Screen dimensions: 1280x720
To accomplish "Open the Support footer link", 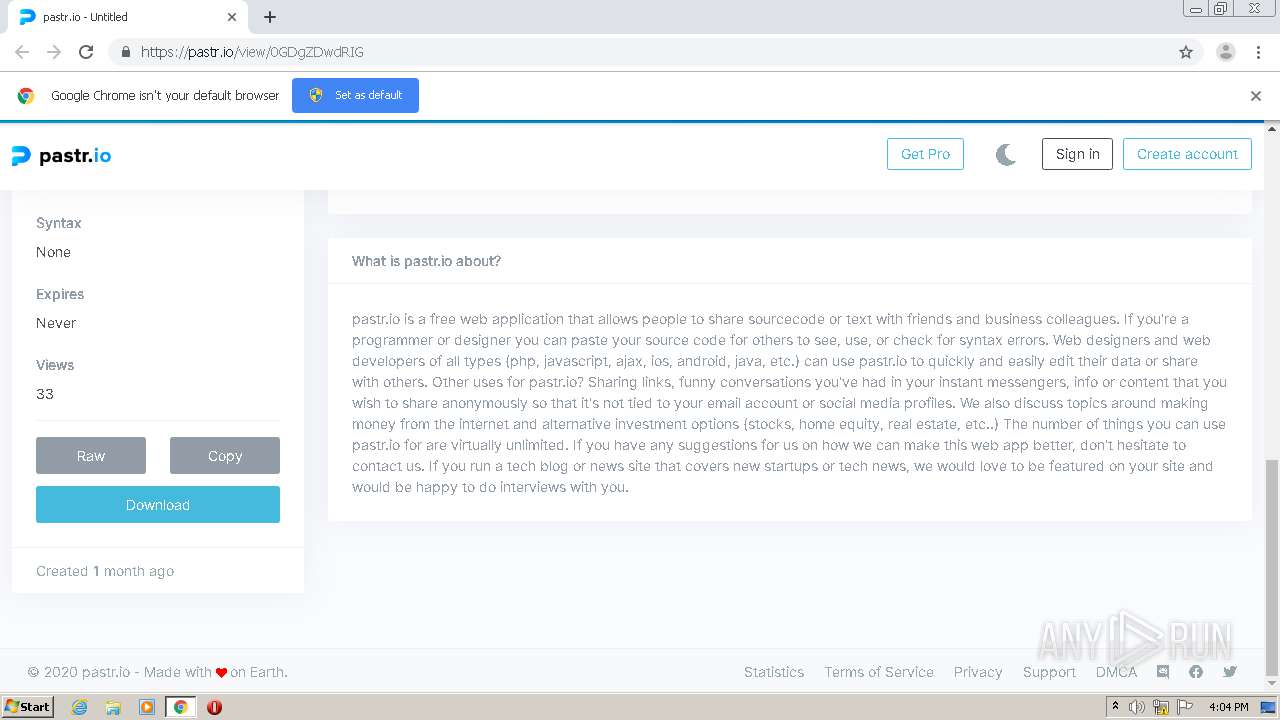I will [x=1049, y=672].
